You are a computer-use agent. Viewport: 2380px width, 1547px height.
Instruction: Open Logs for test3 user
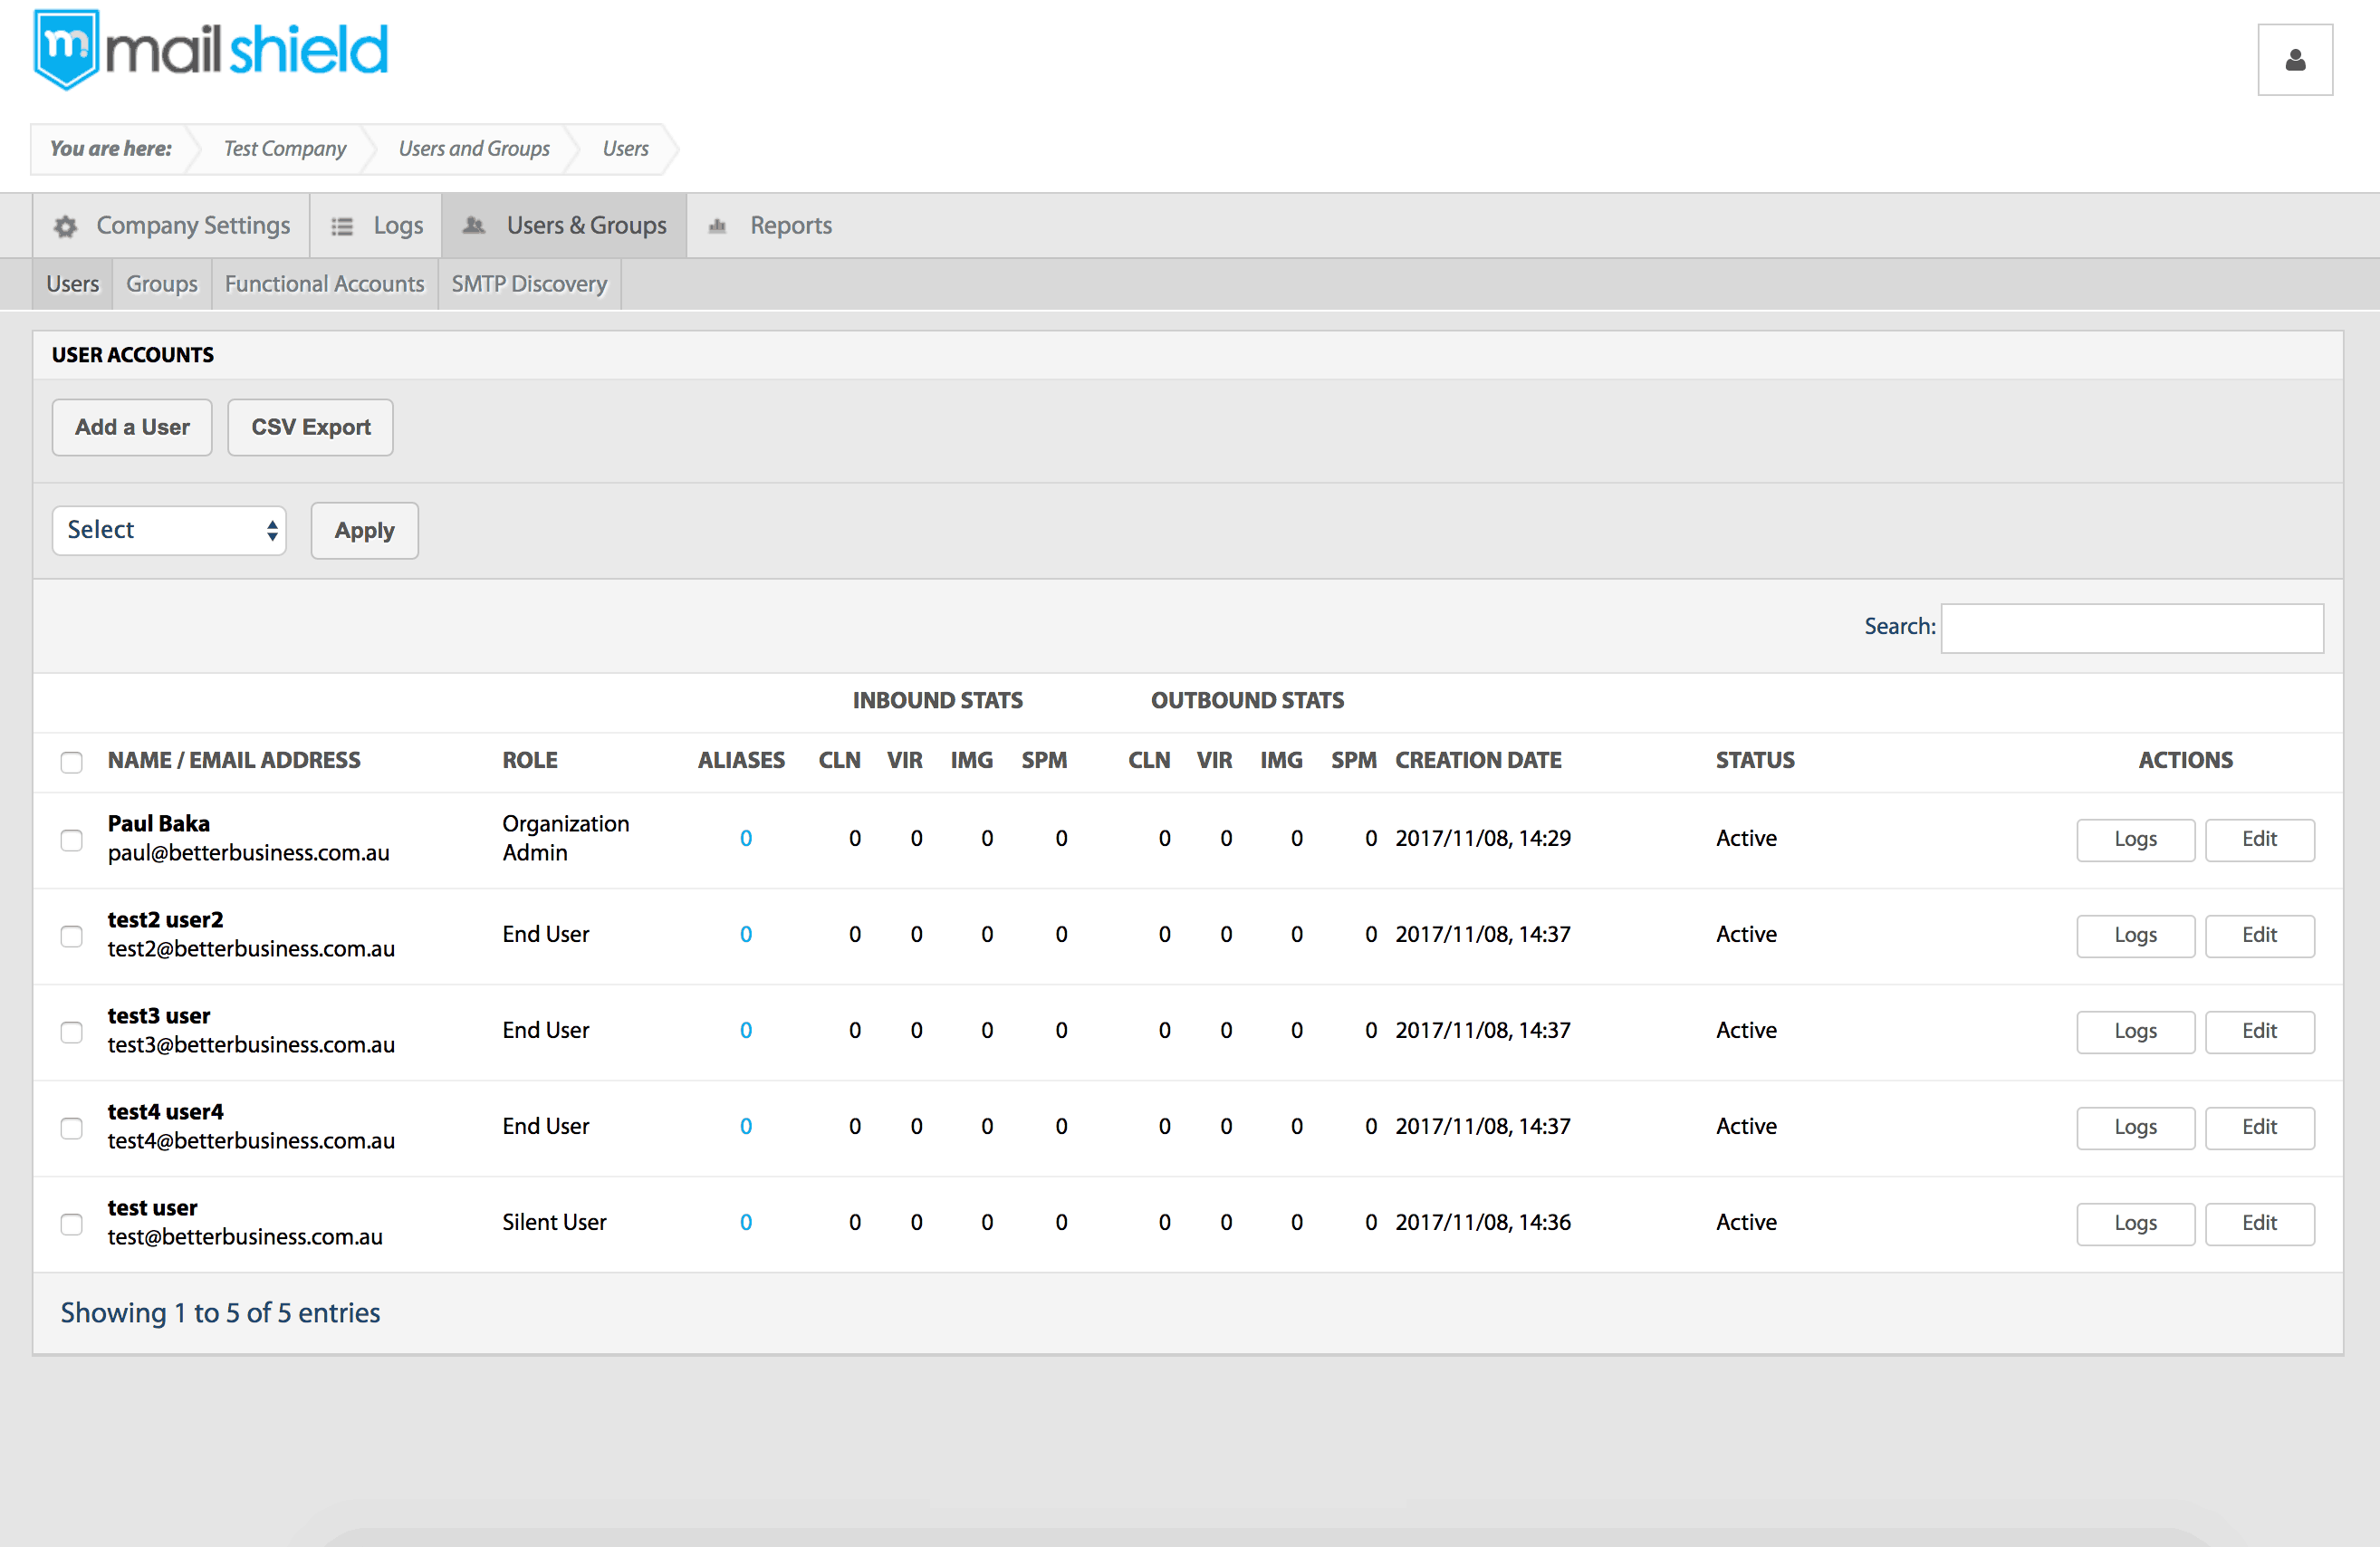coord(2135,1032)
